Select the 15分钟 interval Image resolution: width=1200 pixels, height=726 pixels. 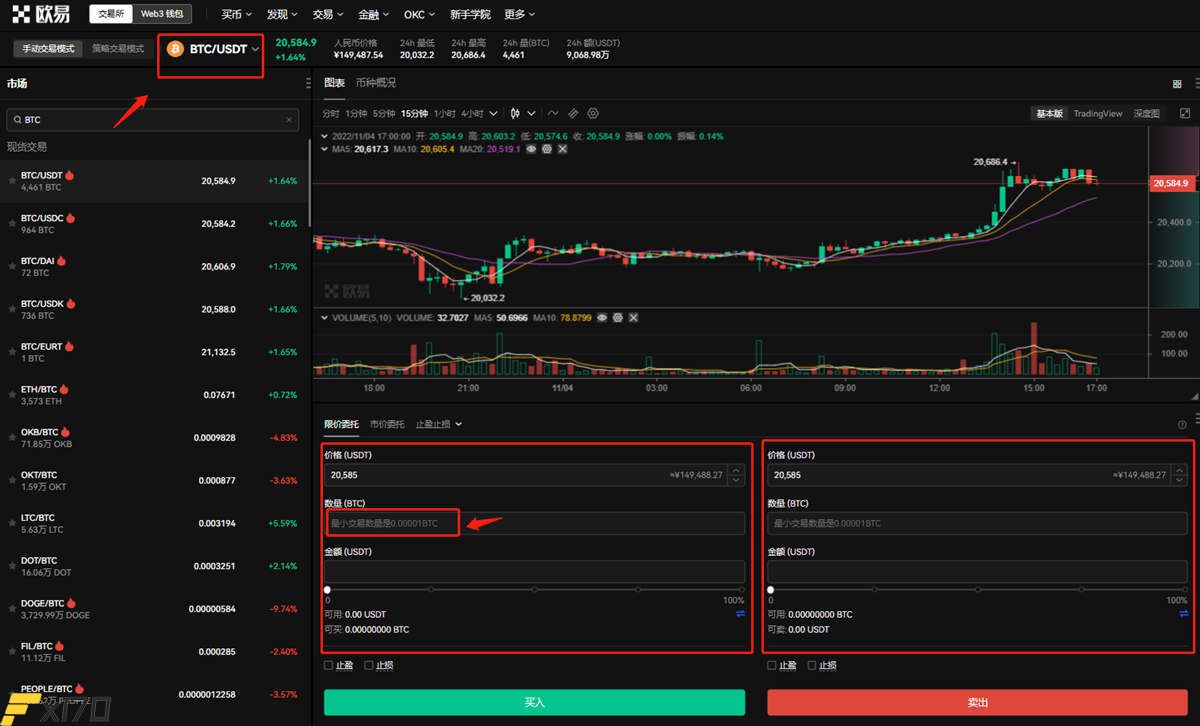click(x=412, y=114)
